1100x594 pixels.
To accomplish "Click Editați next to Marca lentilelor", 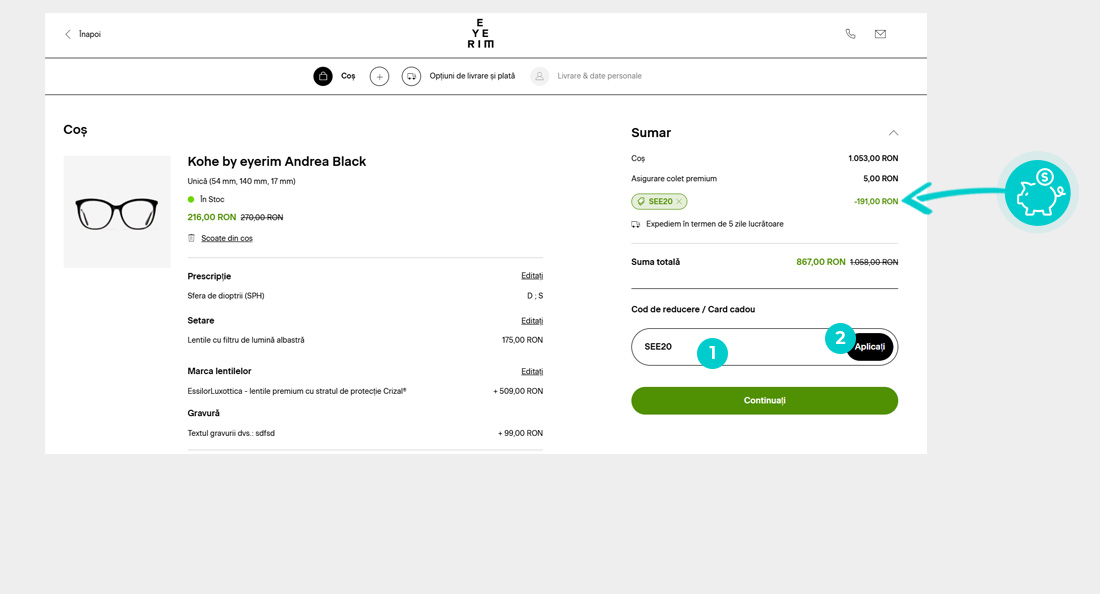I will point(531,371).
